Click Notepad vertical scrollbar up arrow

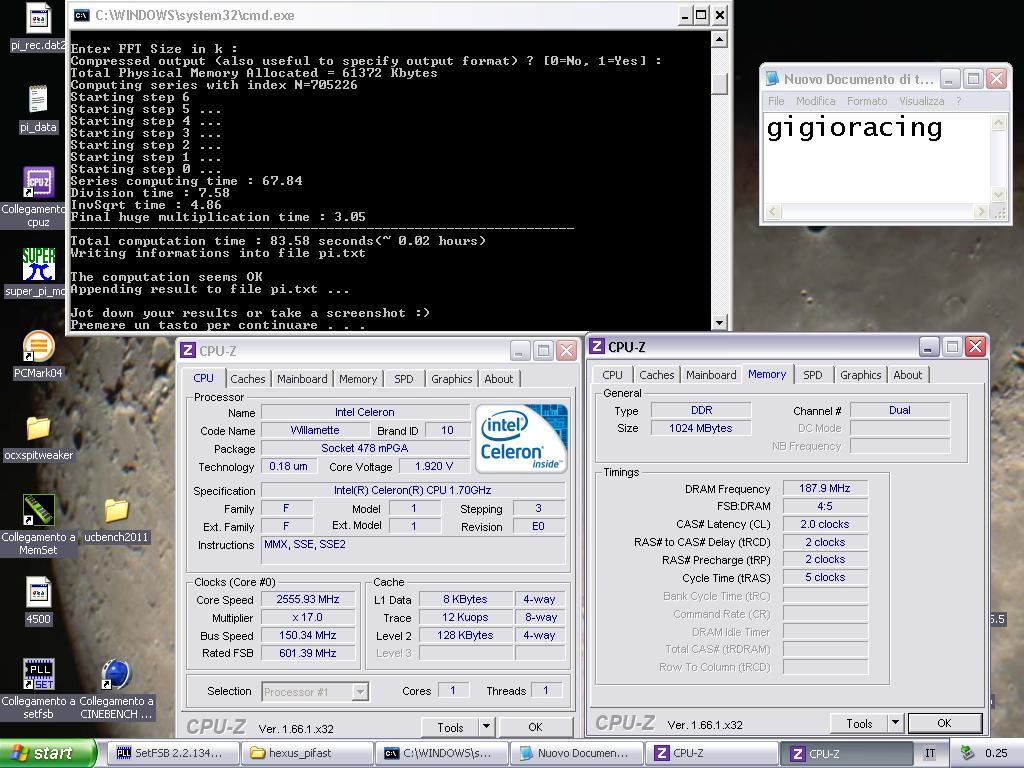click(998, 122)
